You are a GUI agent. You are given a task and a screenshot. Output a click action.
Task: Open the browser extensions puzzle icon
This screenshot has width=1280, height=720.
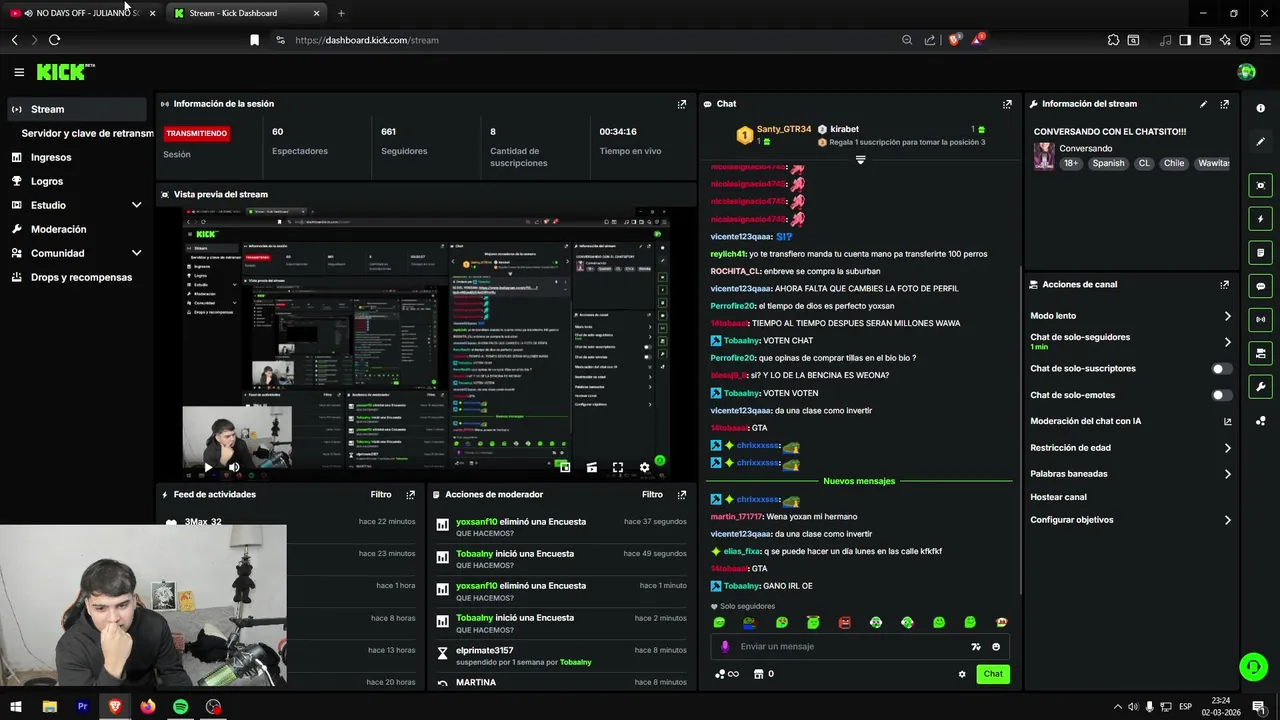[x=1113, y=40]
